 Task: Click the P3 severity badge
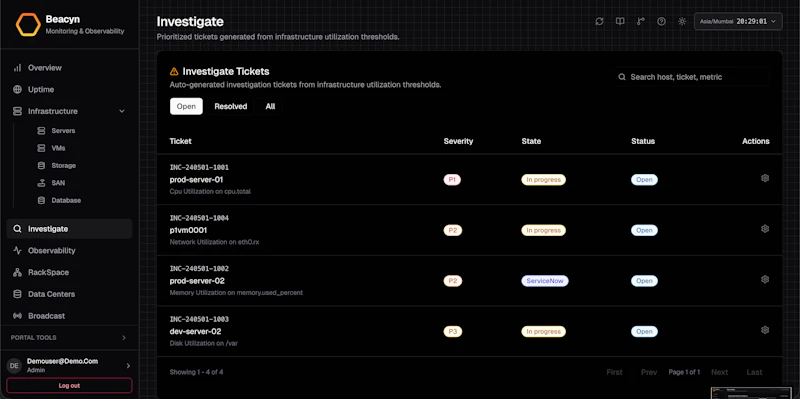click(x=453, y=332)
